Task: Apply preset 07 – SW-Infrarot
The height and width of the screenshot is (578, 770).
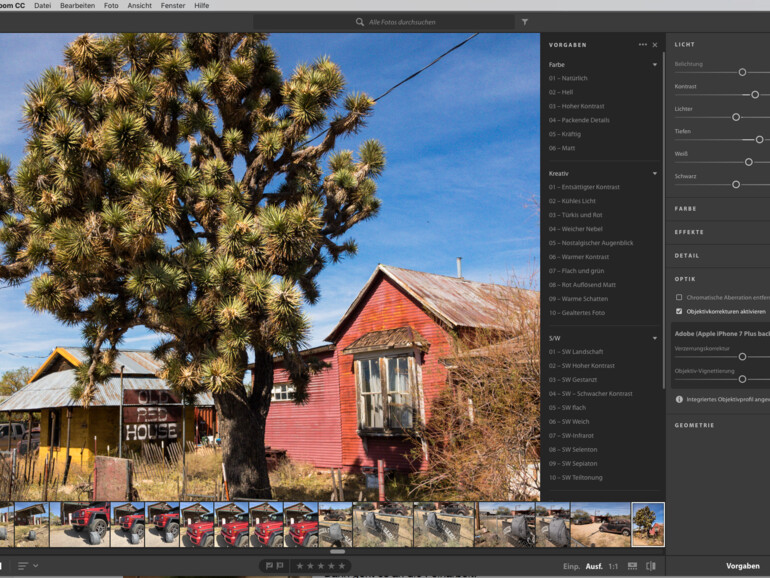Action: pos(571,436)
